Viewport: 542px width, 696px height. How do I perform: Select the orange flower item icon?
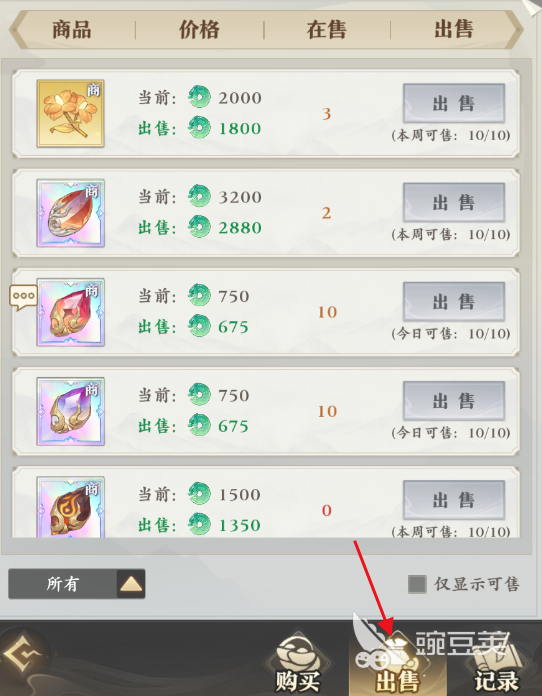(x=71, y=114)
